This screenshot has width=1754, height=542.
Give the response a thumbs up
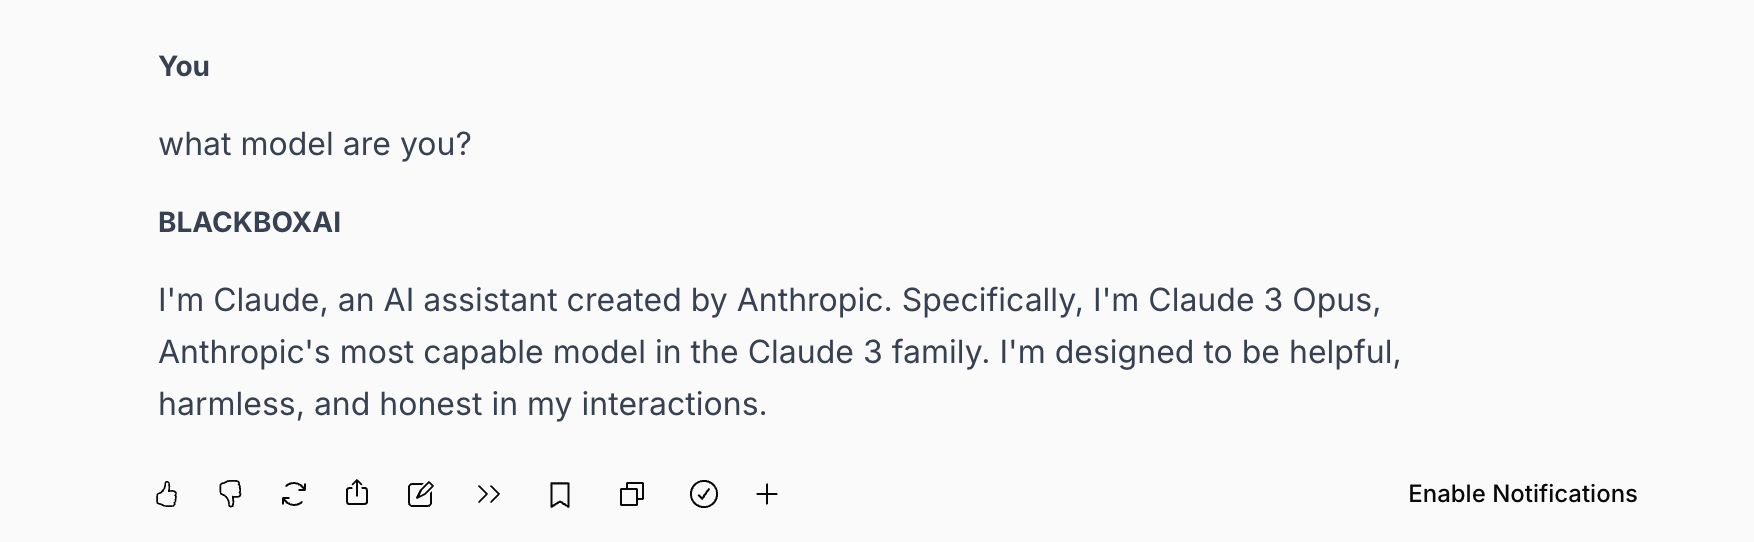point(167,494)
